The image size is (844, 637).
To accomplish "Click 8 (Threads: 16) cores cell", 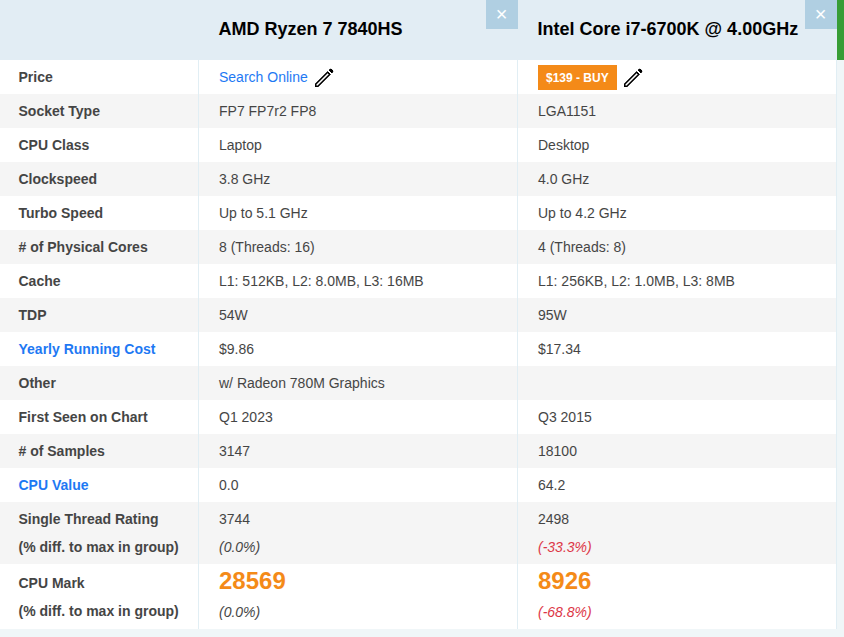I will pos(266,247).
